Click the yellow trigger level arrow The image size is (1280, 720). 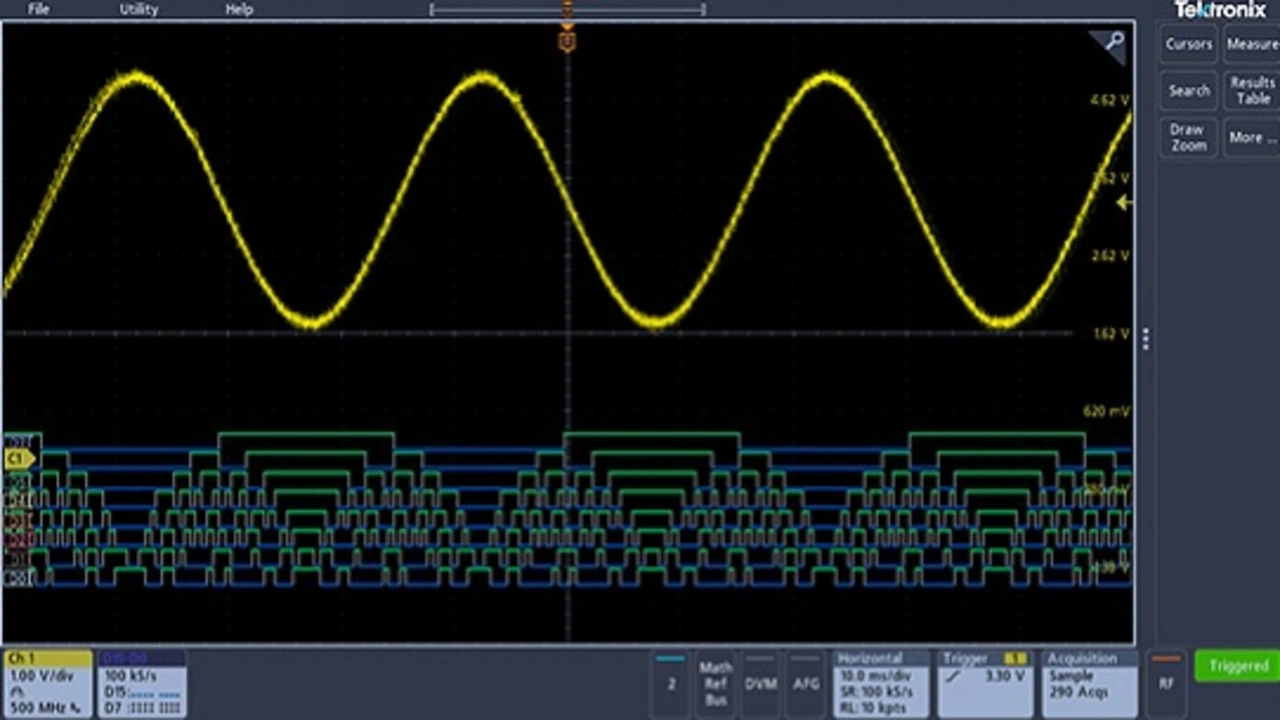pyautogui.click(x=1124, y=203)
